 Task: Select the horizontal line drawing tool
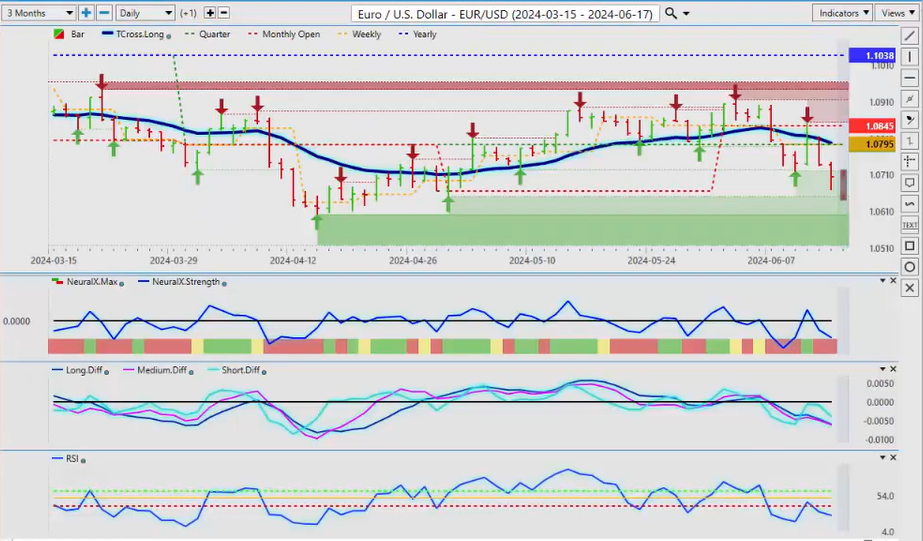coord(909,78)
